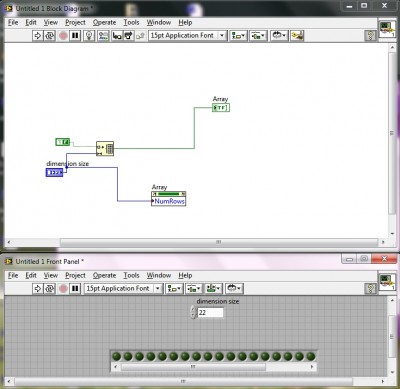The image size is (400, 389).
Task: Click Step Over button in Block Diagram
Action: pyautogui.click(x=128, y=36)
